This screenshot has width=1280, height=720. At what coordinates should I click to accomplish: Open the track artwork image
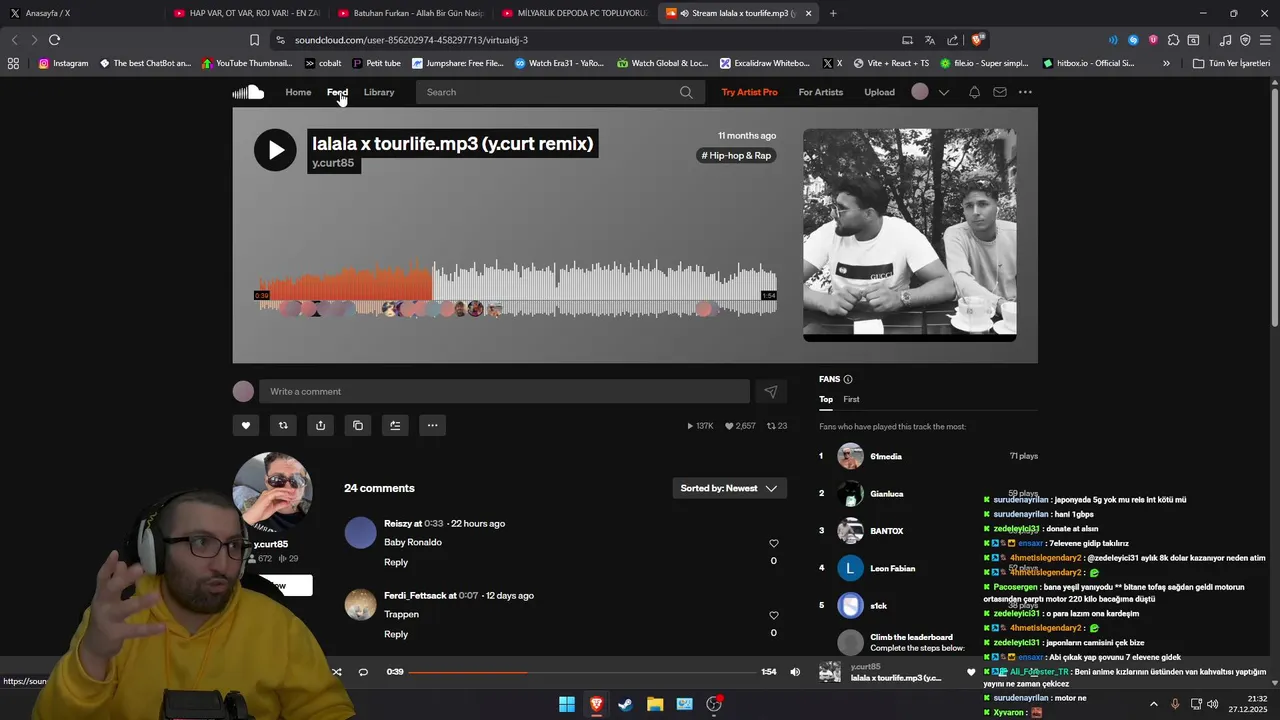pyautogui.click(x=909, y=234)
